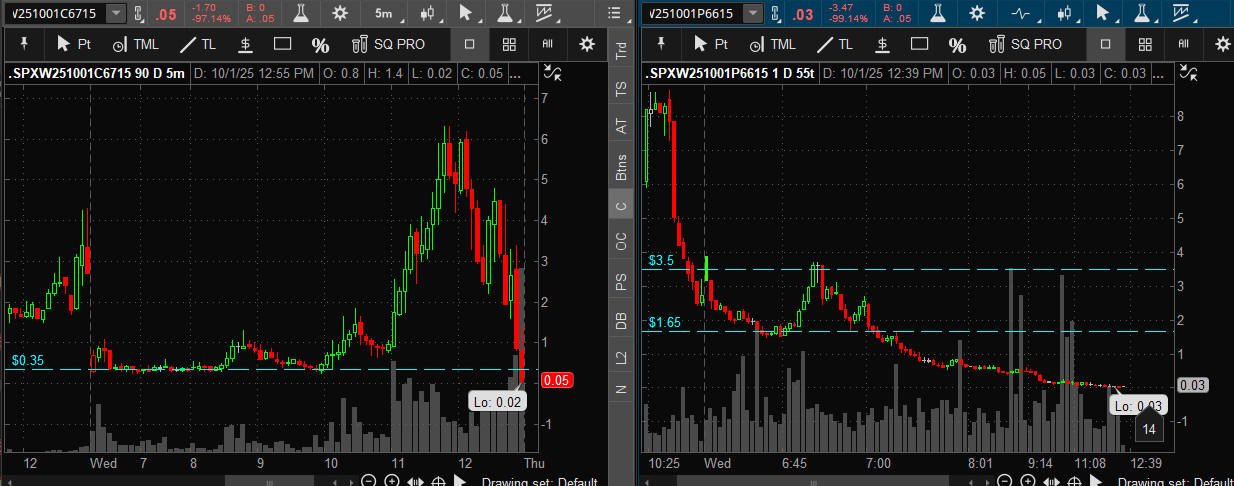Toggle the pin on left chart drawing toolbar

tap(24, 44)
